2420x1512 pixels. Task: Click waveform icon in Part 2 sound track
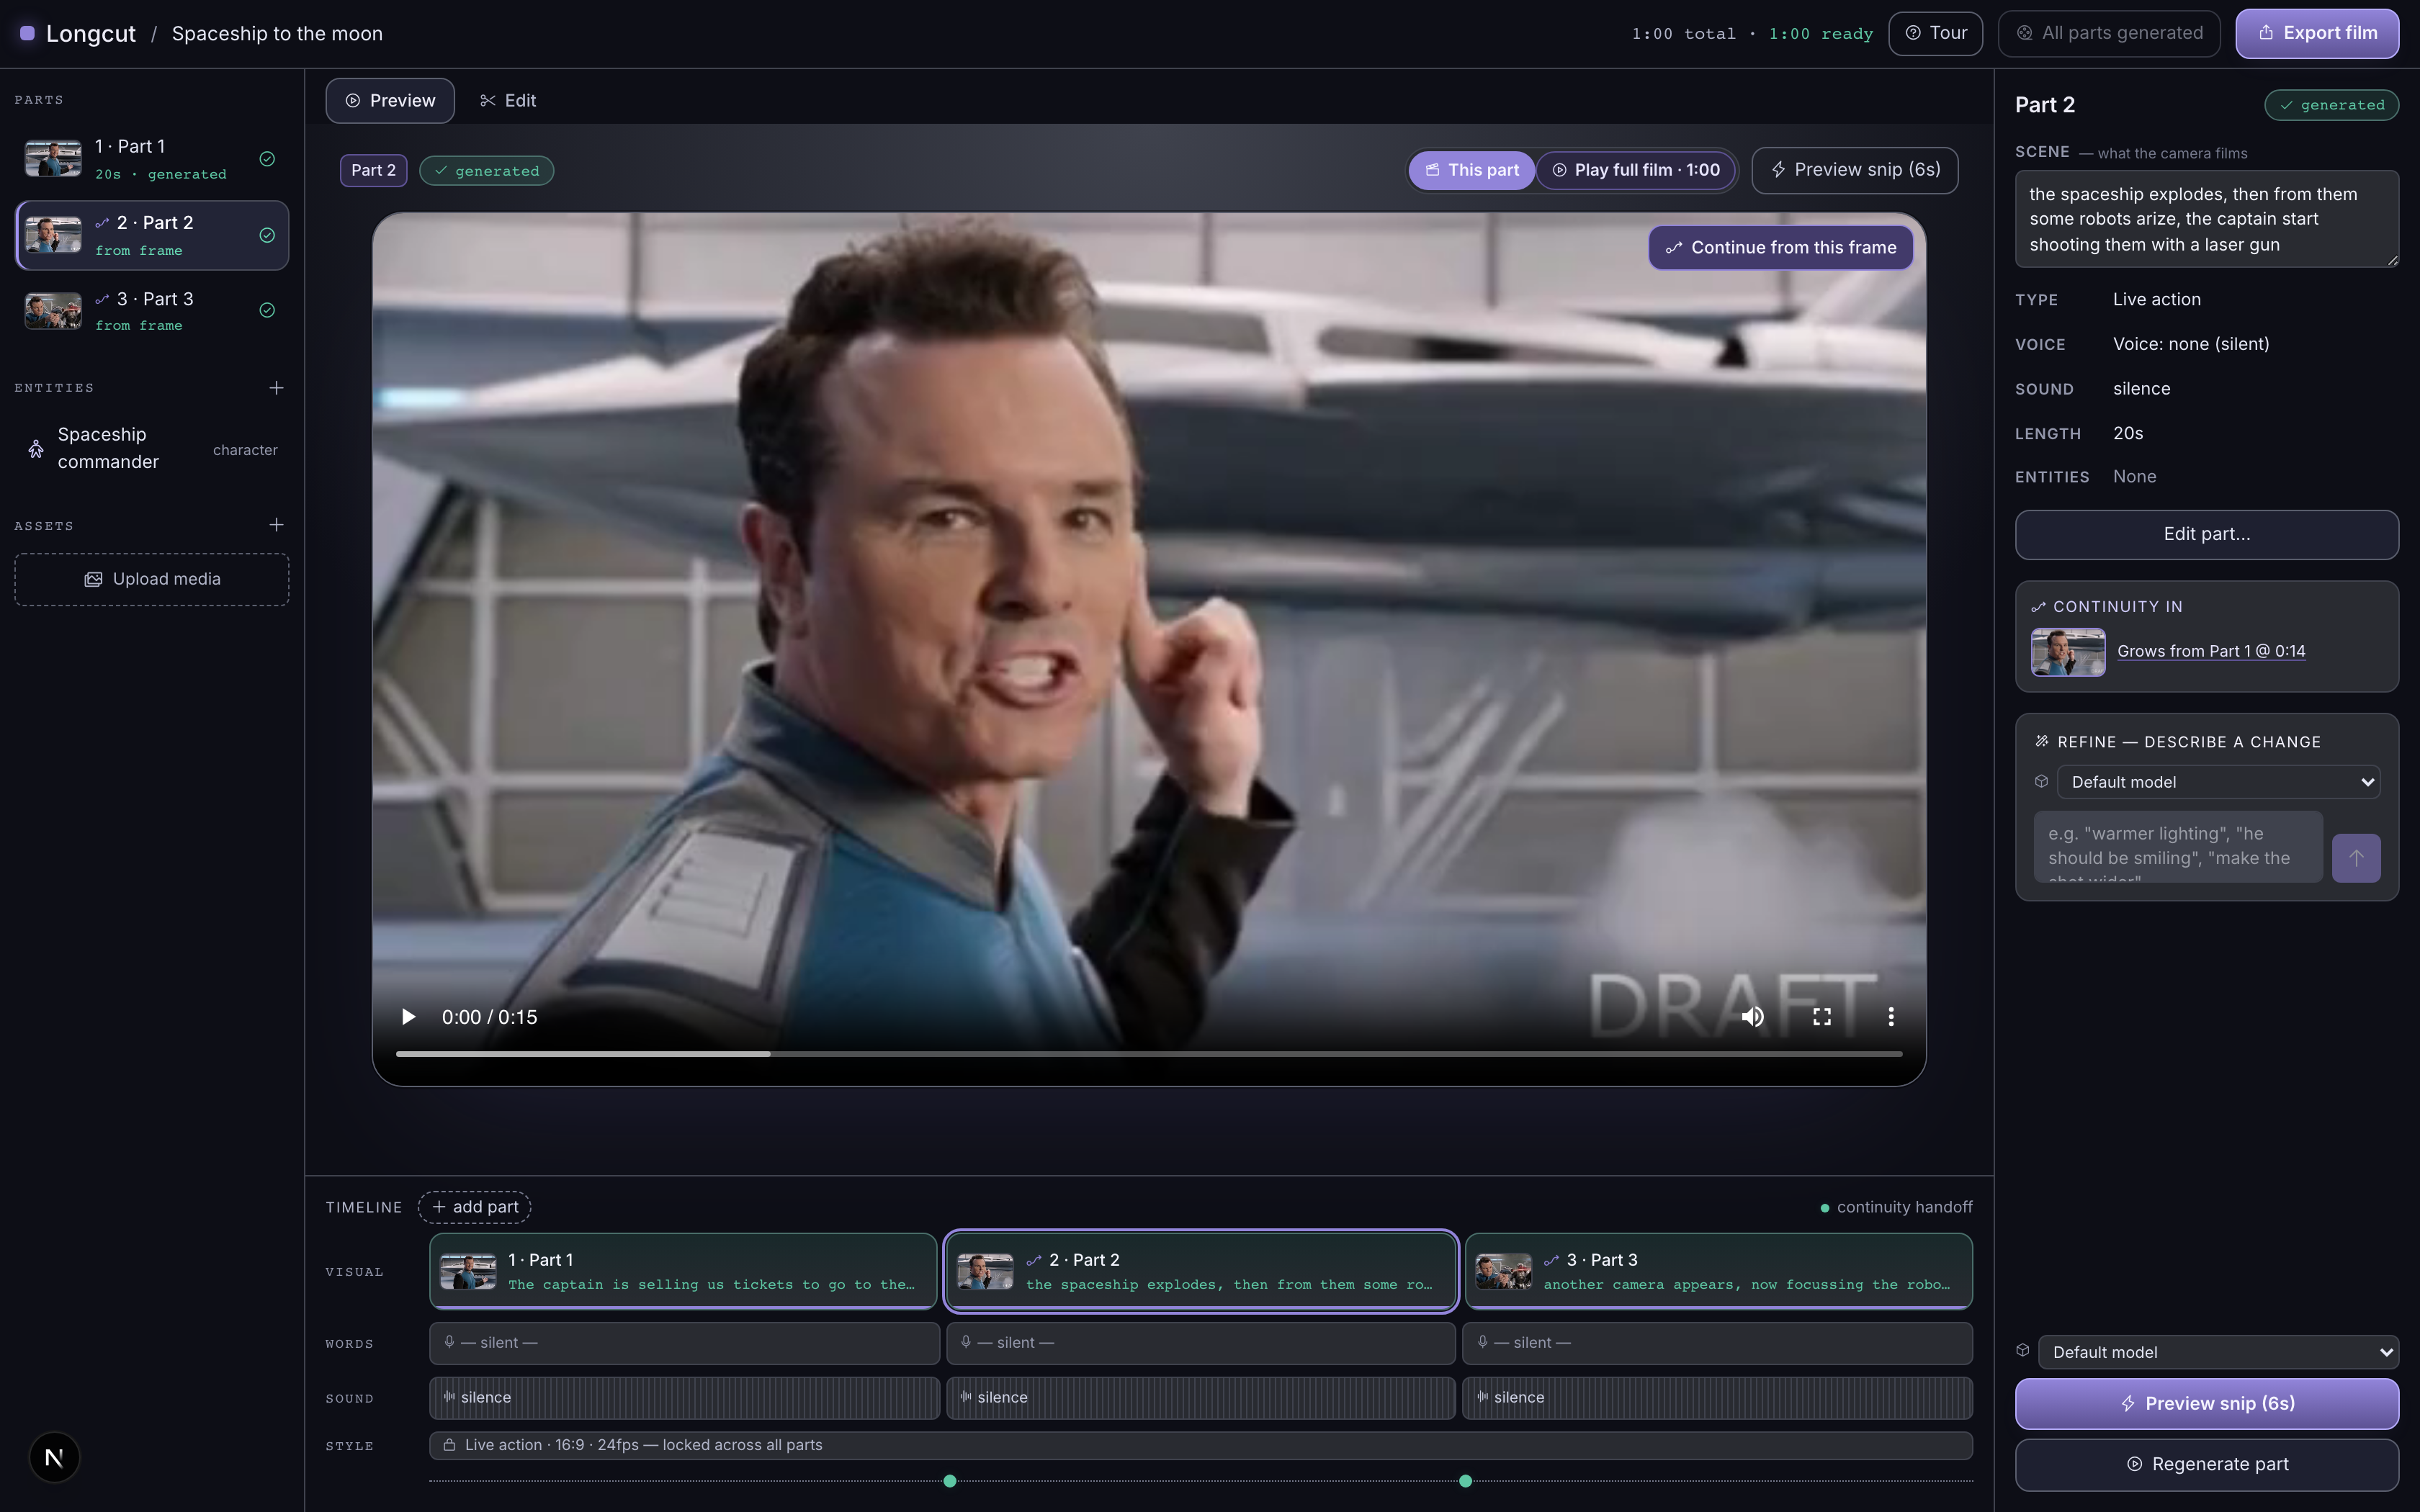[x=966, y=1397]
